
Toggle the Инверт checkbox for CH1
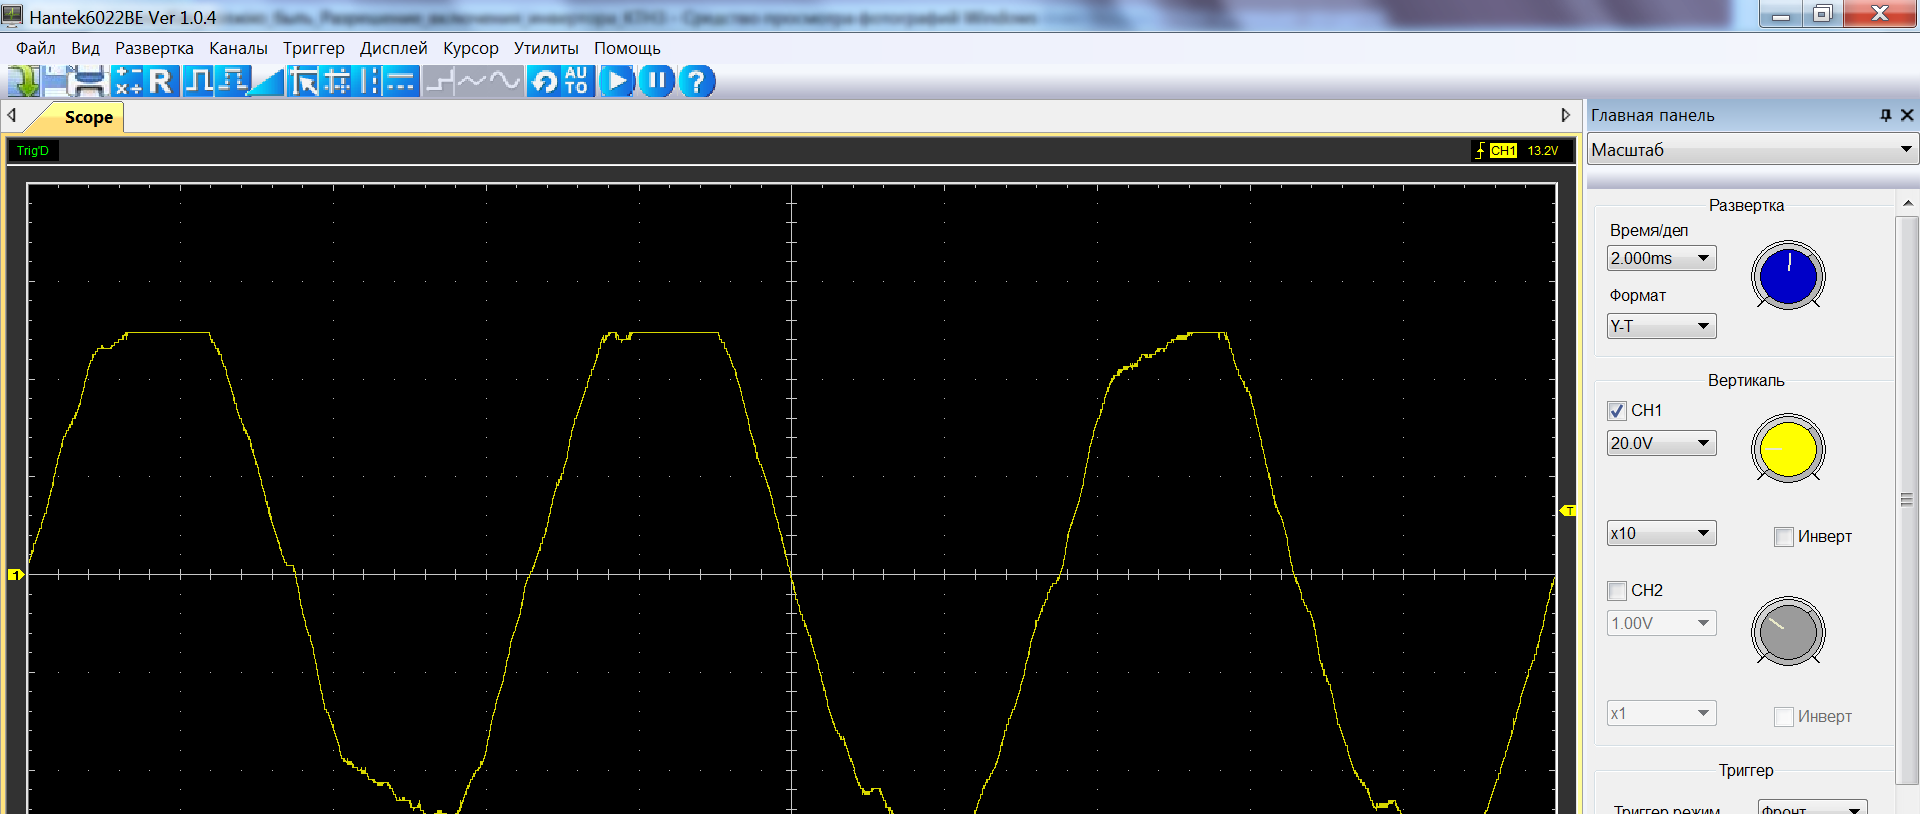(x=1784, y=537)
